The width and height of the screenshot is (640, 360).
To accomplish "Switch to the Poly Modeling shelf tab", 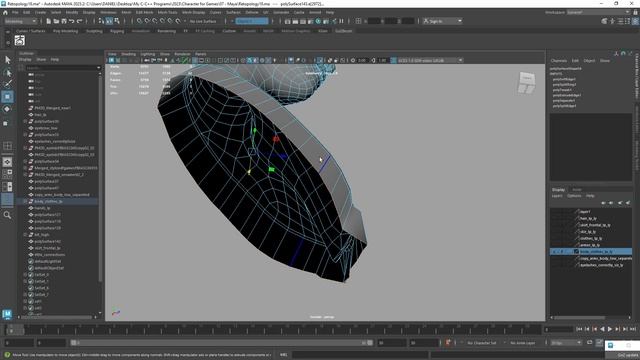I will pyautogui.click(x=65, y=31).
